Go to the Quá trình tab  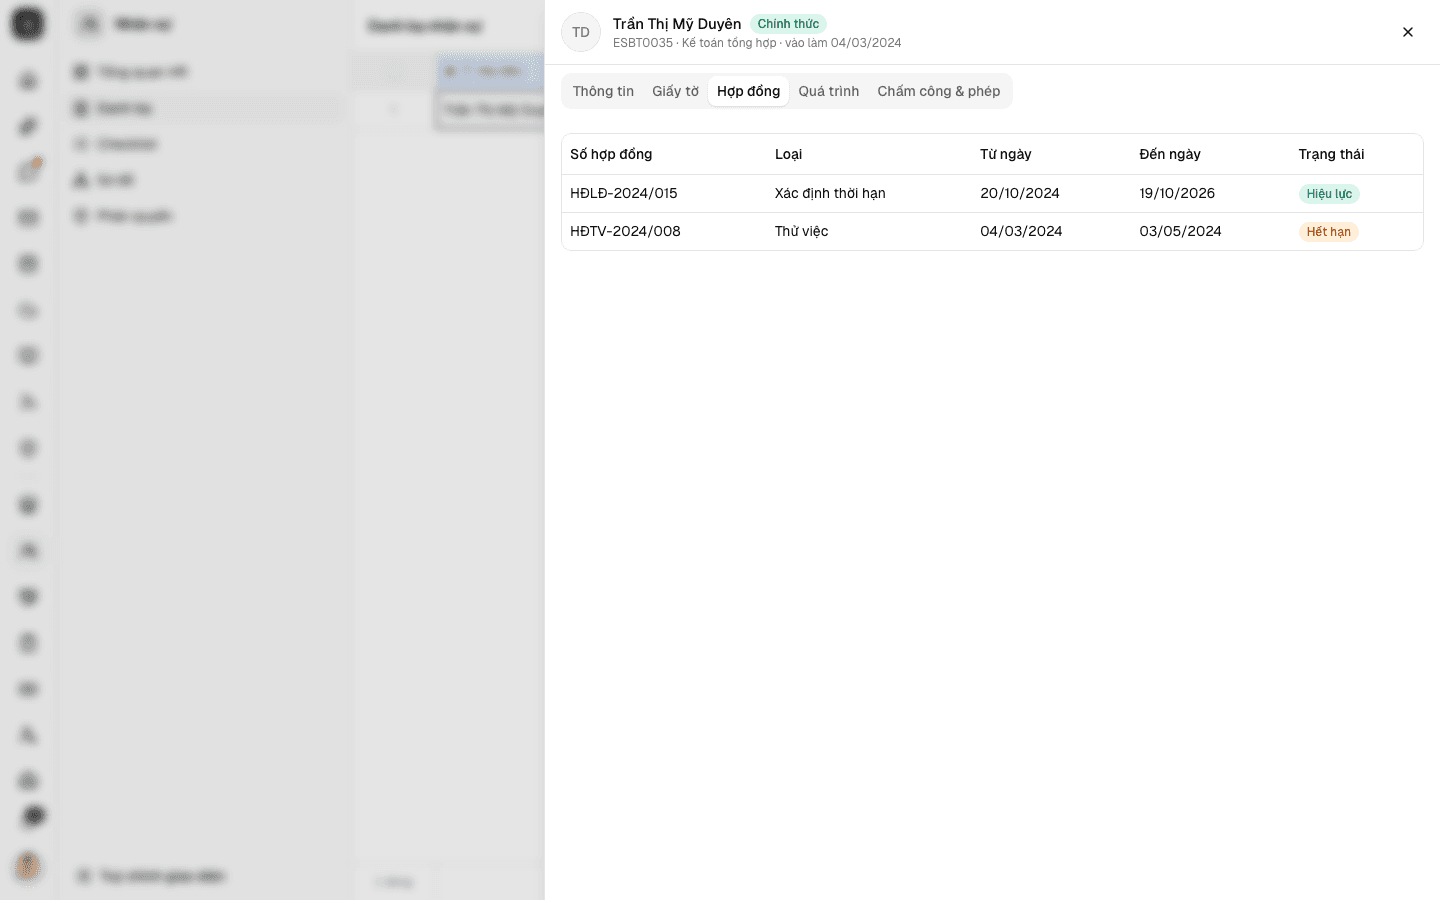(828, 91)
